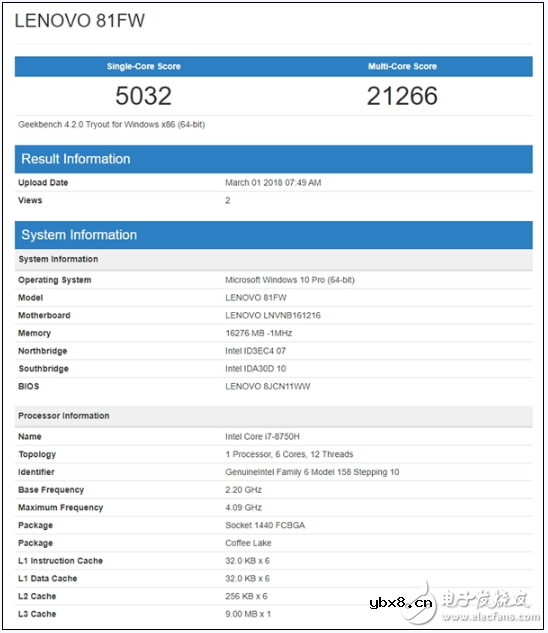This screenshot has height=633, width=548.
Task: Click the Processor Information subheader
Action: [x=274, y=416]
